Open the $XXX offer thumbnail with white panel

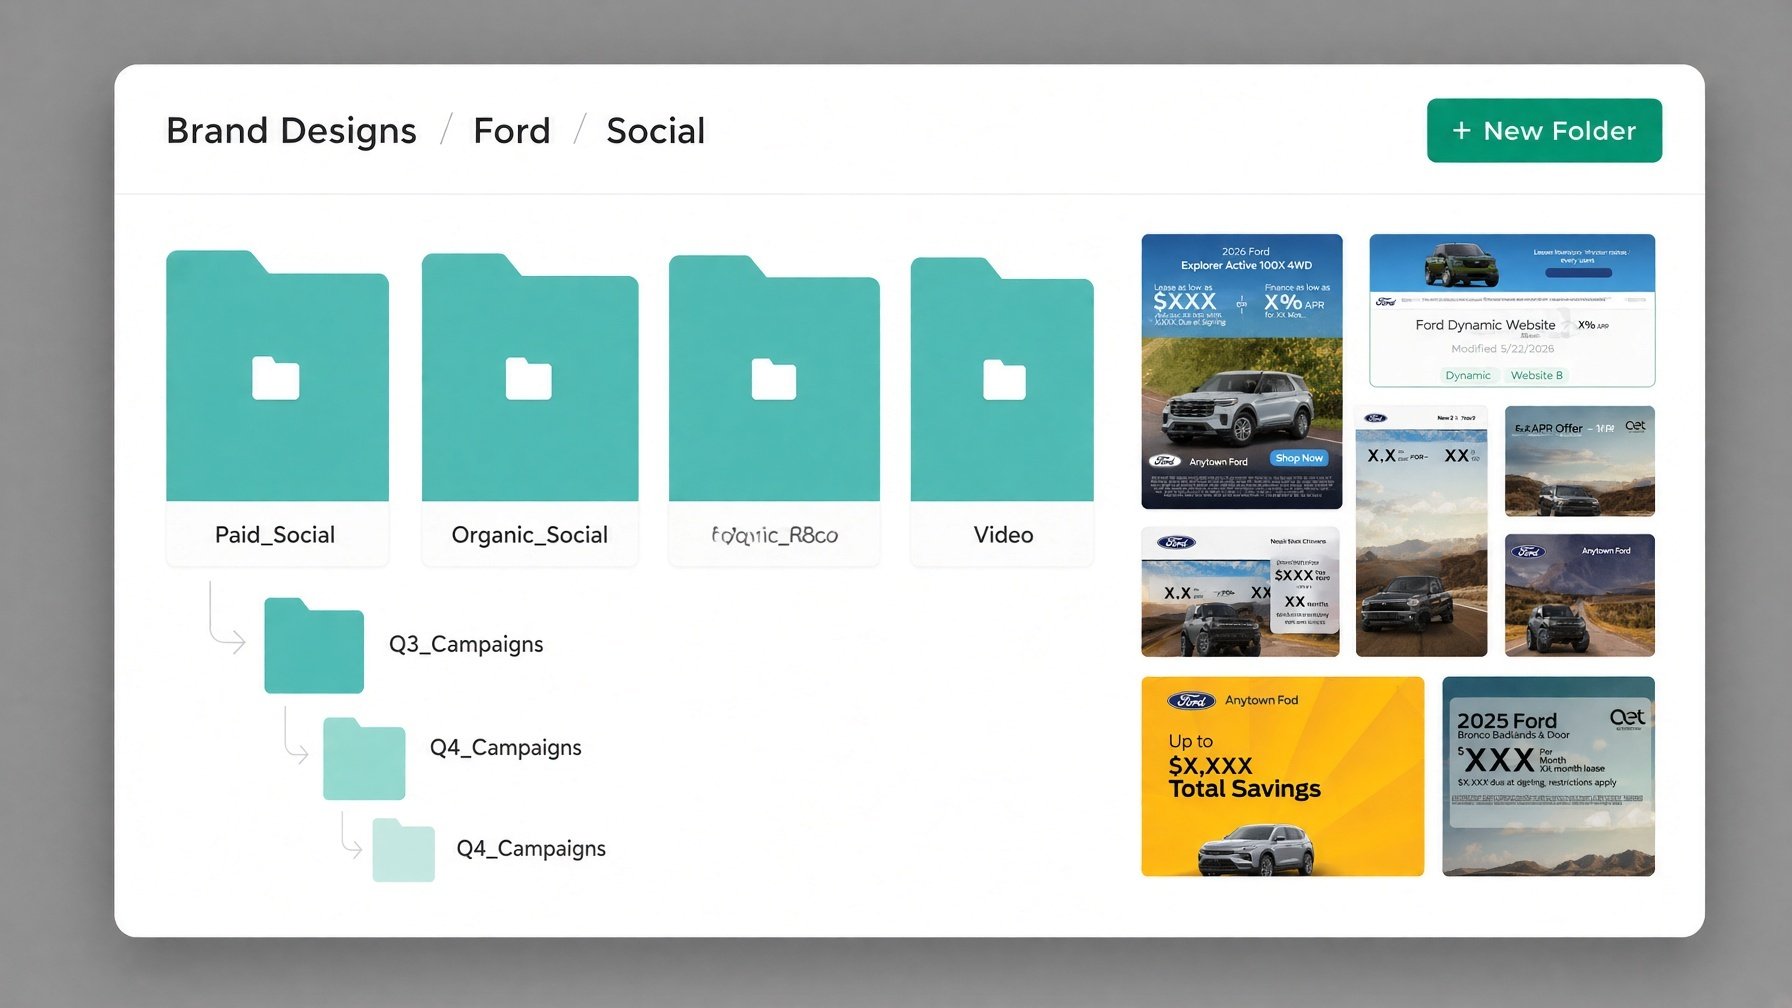(1240, 592)
